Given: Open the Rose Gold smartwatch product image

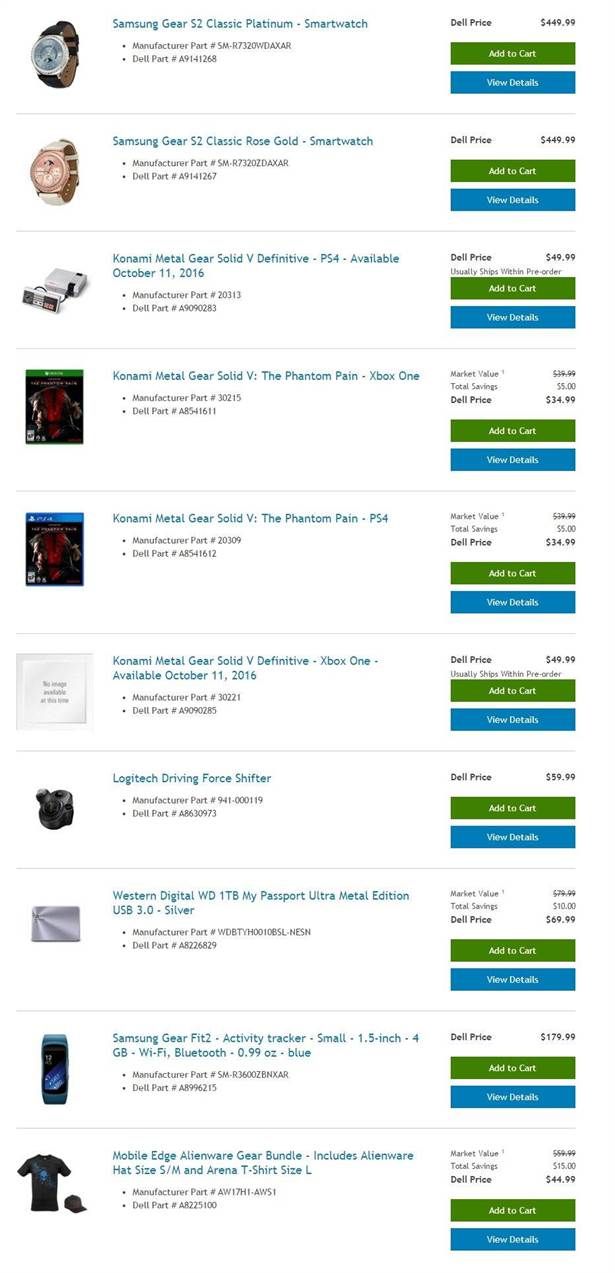Looking at the screenshot, I should (54, 172).
